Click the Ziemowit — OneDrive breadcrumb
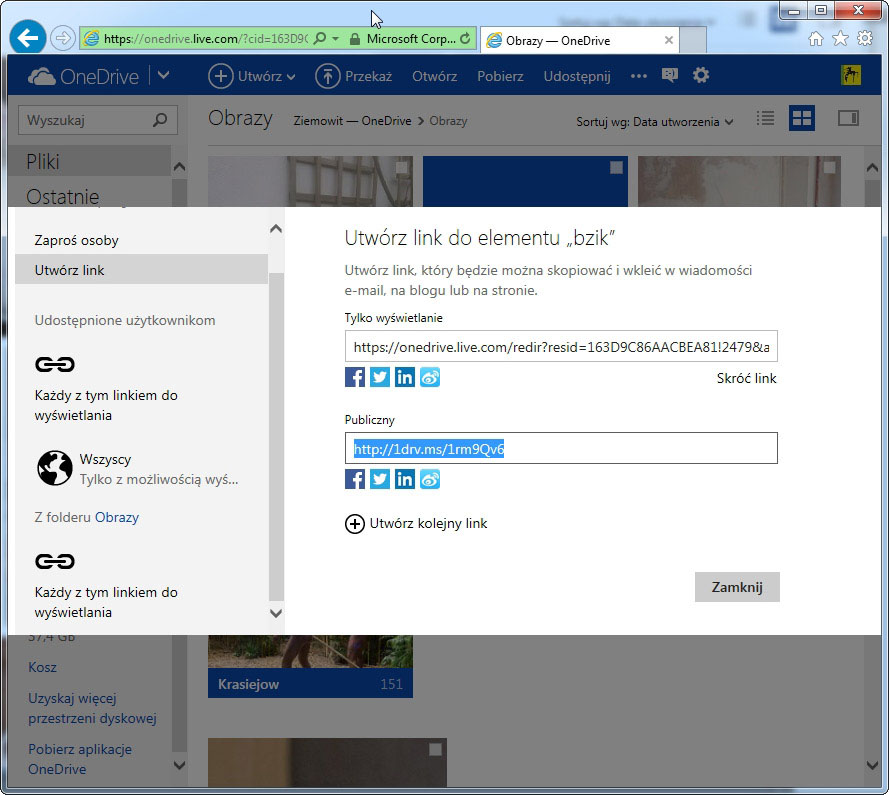The height and width of the screenshot is (795, 889). (352, 121)
